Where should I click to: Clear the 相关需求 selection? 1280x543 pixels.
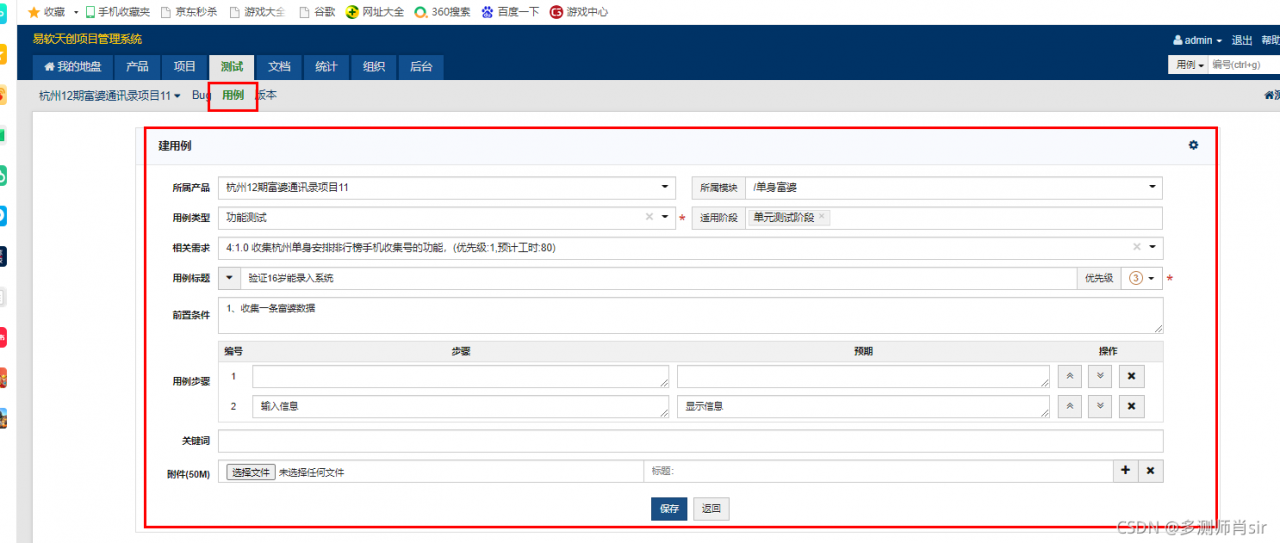click(1136, 247)
